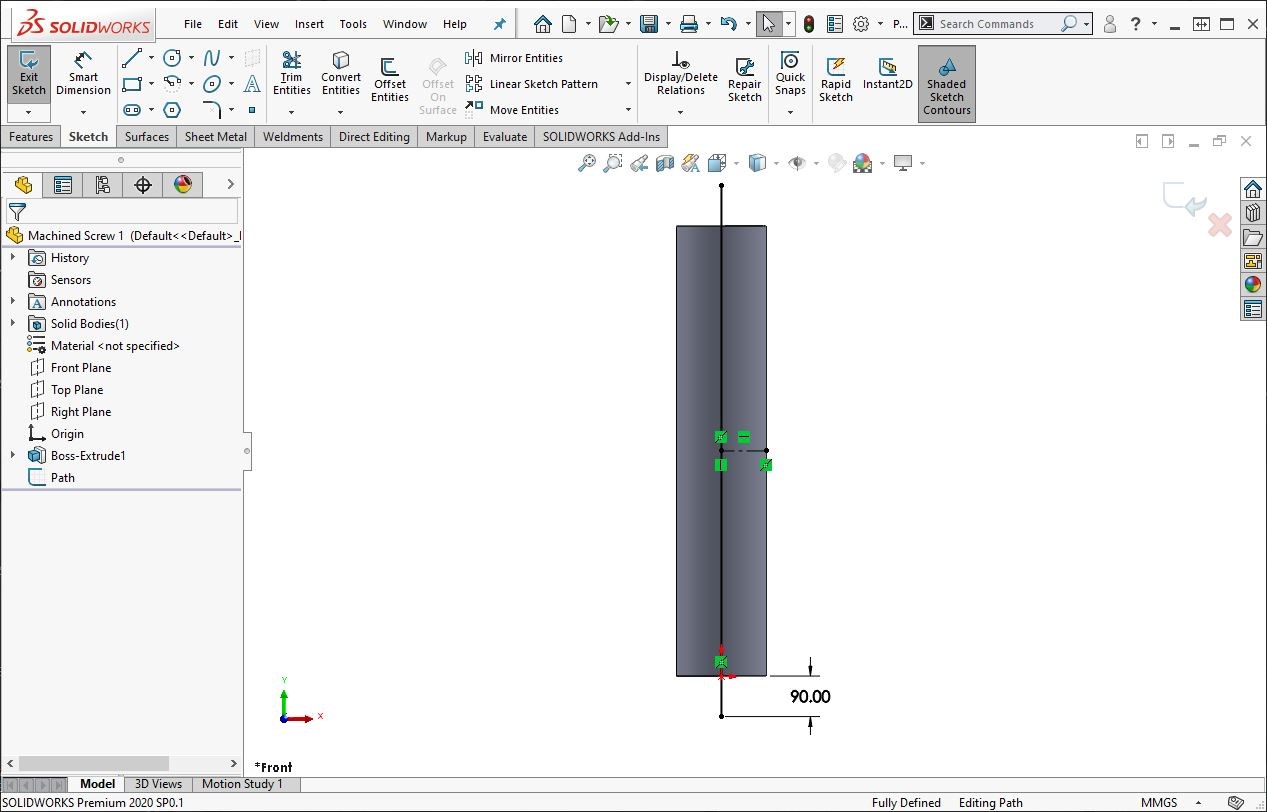Open the Appearances color ball tab
1267x812 pixels.
coord(182,184)
